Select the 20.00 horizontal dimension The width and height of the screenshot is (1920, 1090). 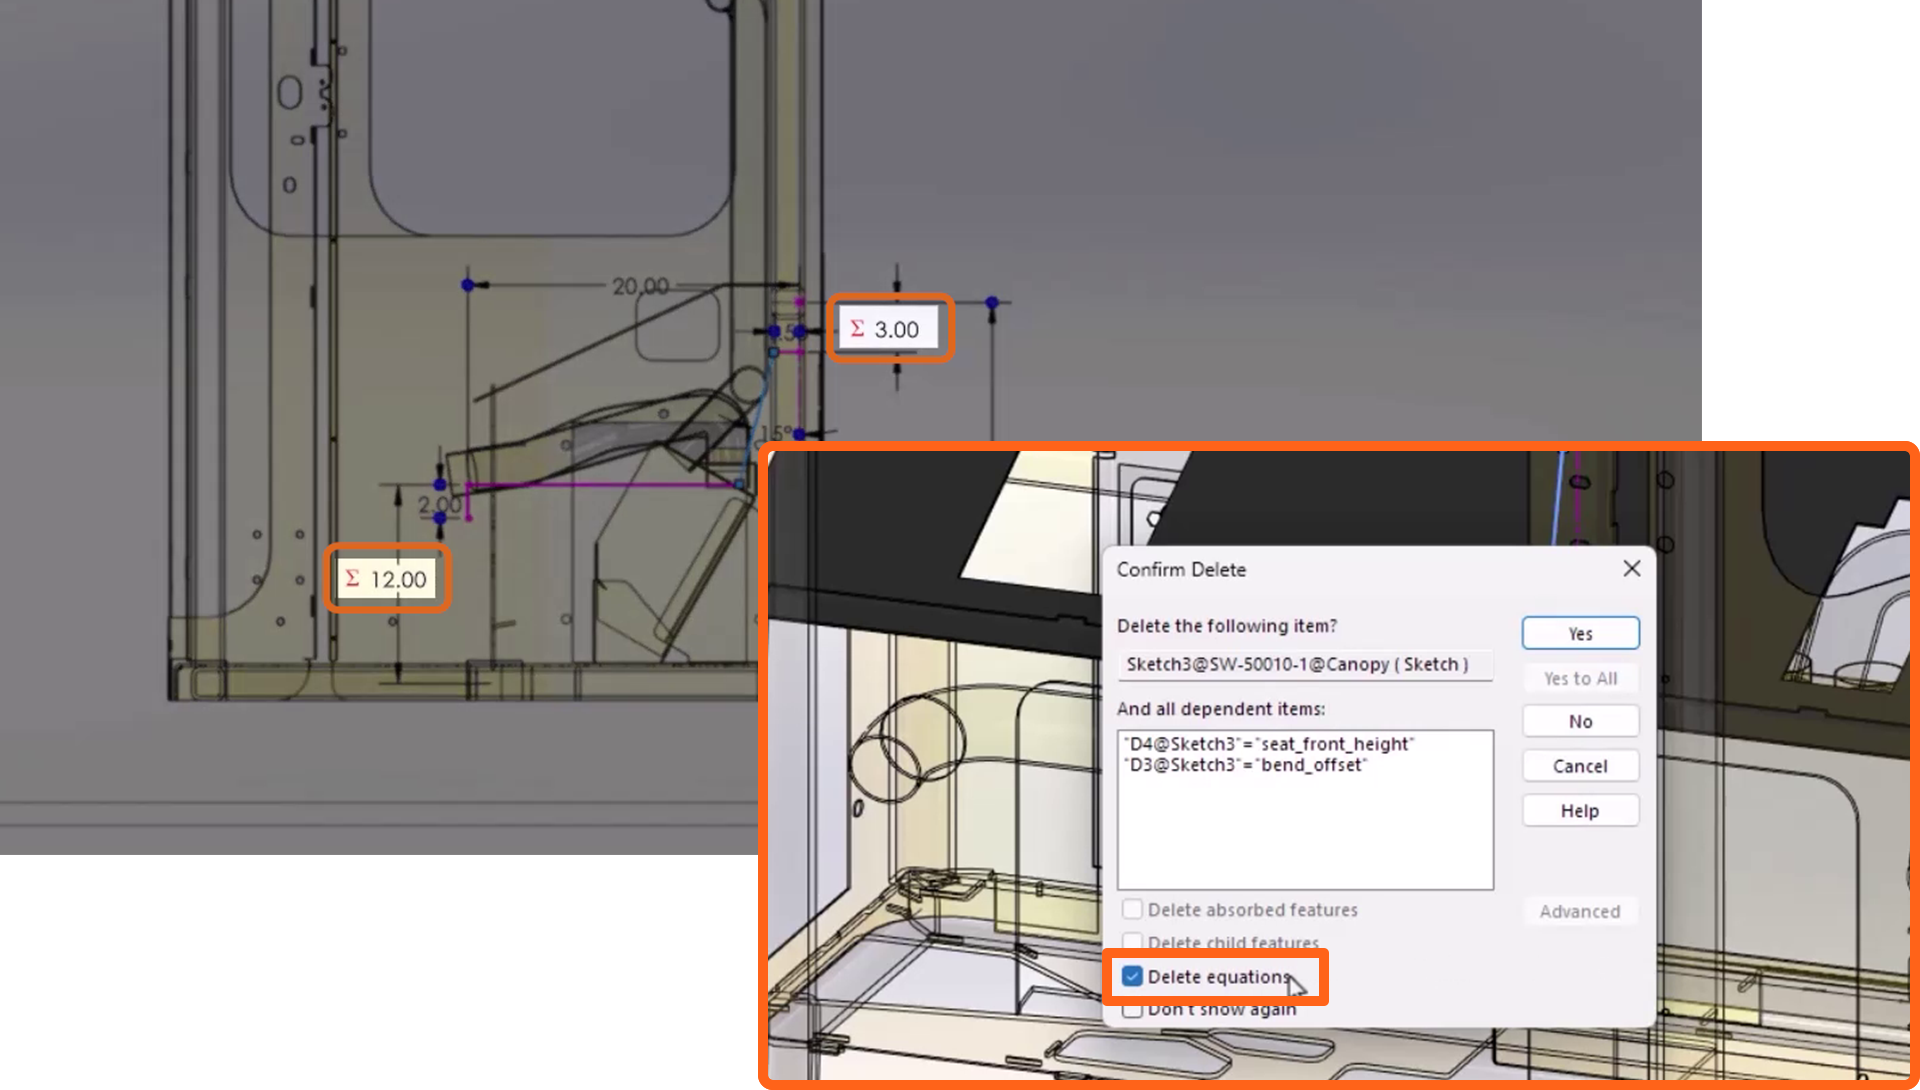640,287
